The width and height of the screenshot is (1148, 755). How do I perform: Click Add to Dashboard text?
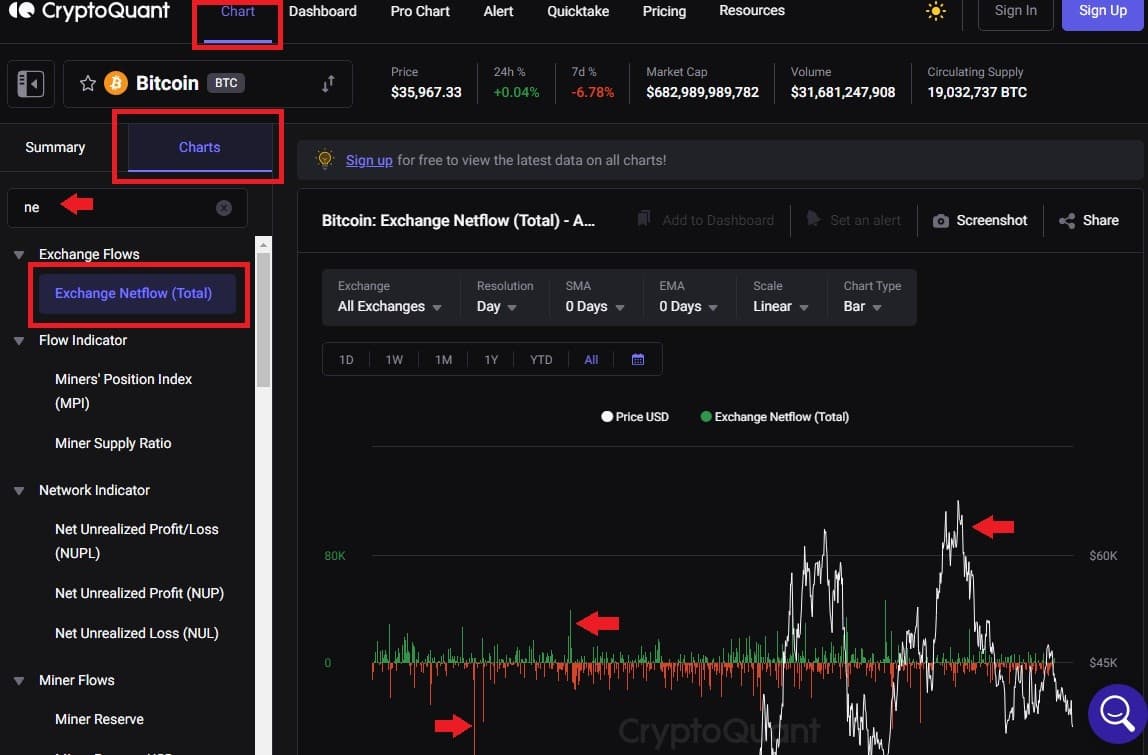pyautogui.click(x=718, y=220)
